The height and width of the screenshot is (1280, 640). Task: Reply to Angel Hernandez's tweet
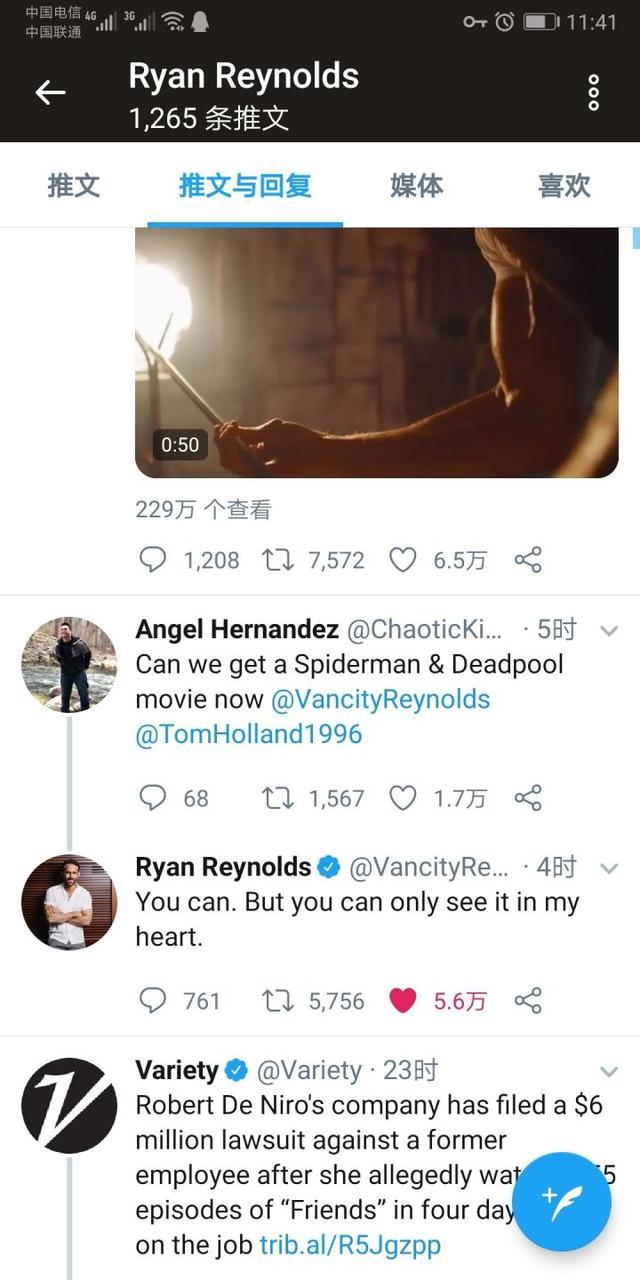click(x=152, y=797)
